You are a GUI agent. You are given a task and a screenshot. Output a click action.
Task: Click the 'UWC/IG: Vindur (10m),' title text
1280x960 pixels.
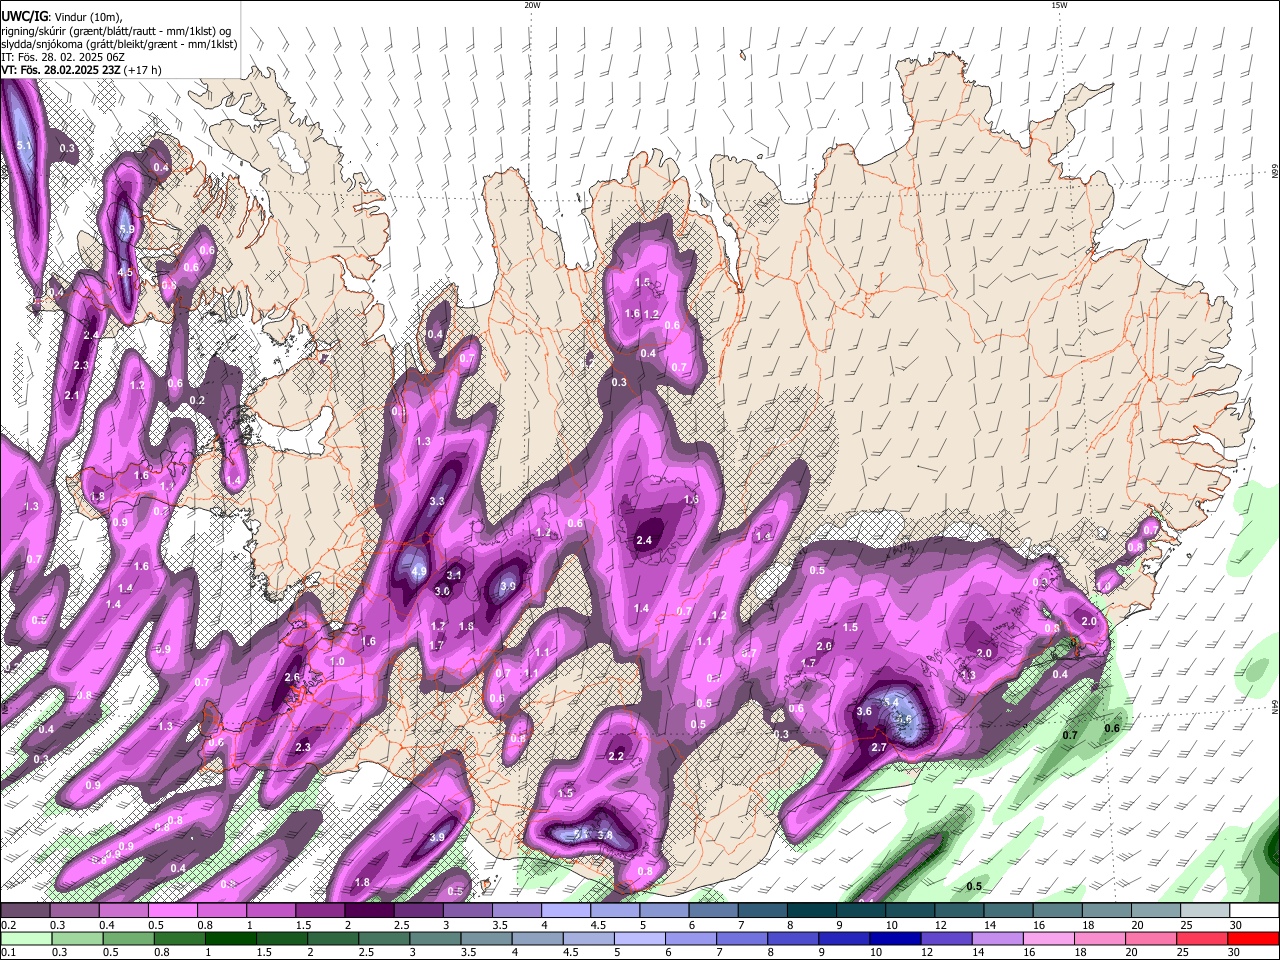click(x=61, y=15)
